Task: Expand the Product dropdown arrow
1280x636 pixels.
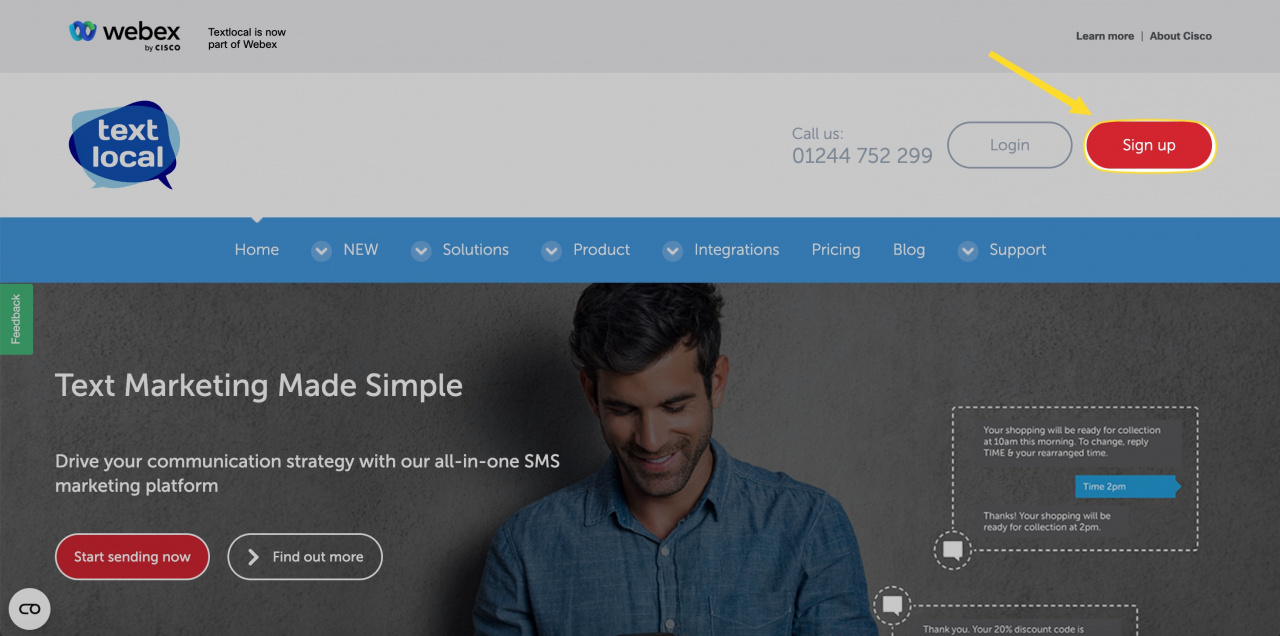Action: click(551, 251)
